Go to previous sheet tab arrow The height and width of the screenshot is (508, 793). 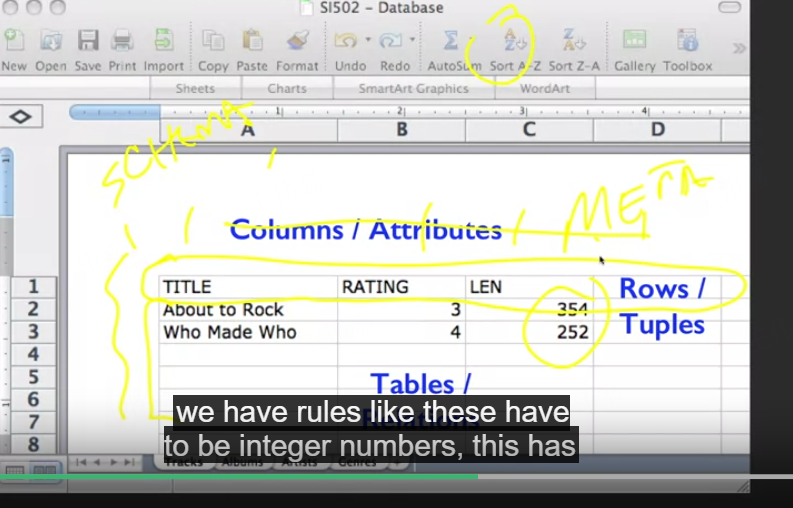tap(97, 462)
